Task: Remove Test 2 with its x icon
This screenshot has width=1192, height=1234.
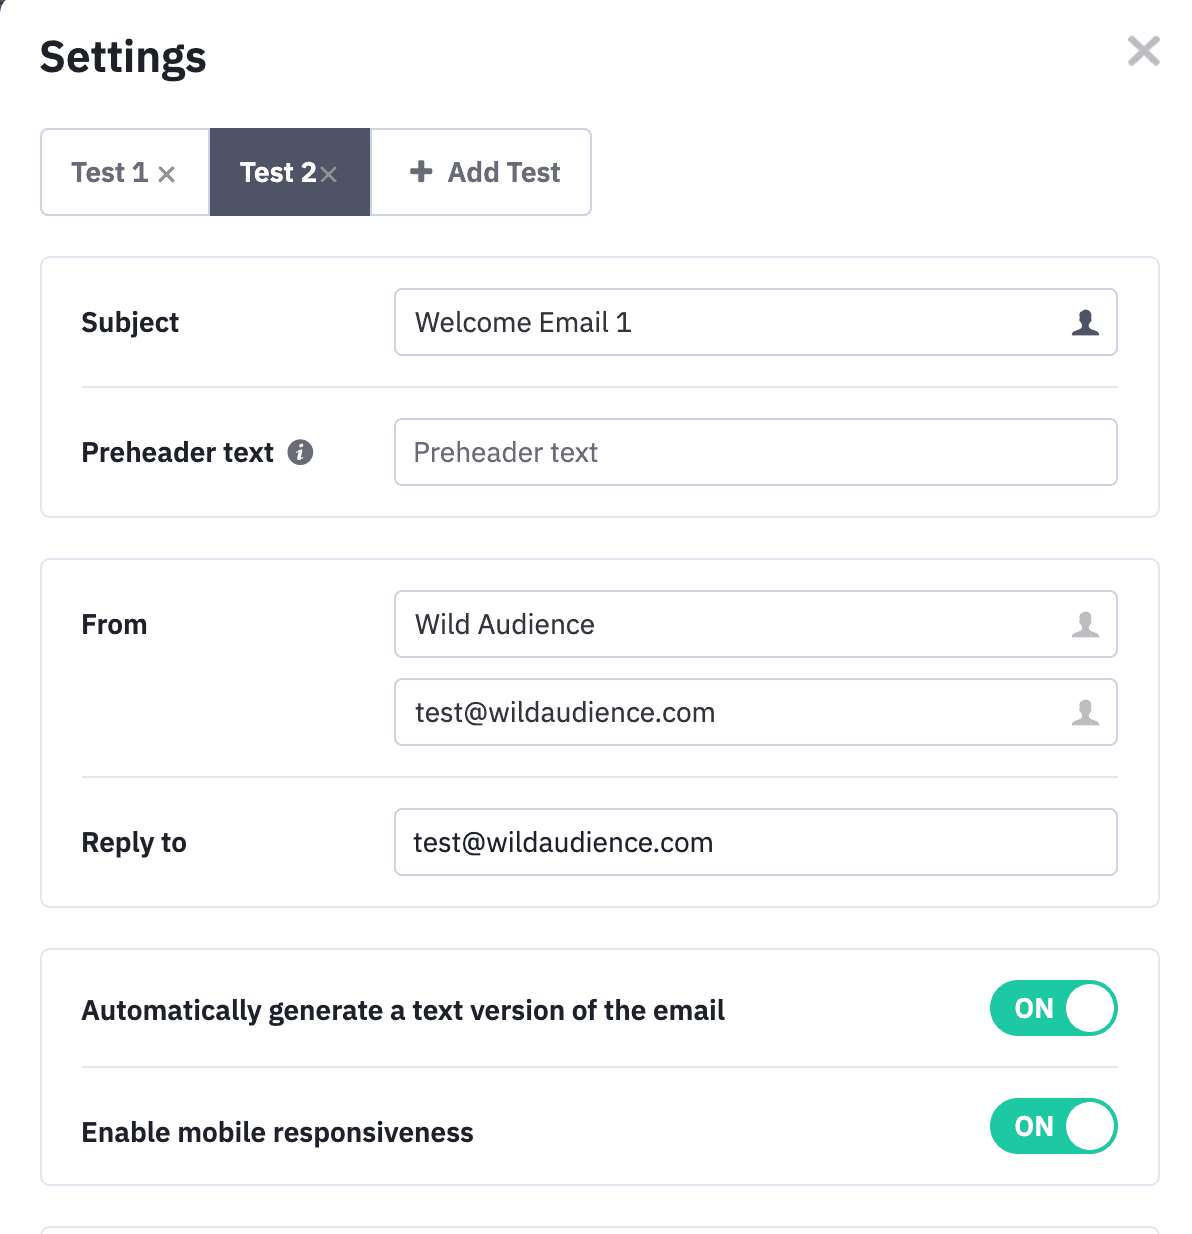Action: coord(328,174)
